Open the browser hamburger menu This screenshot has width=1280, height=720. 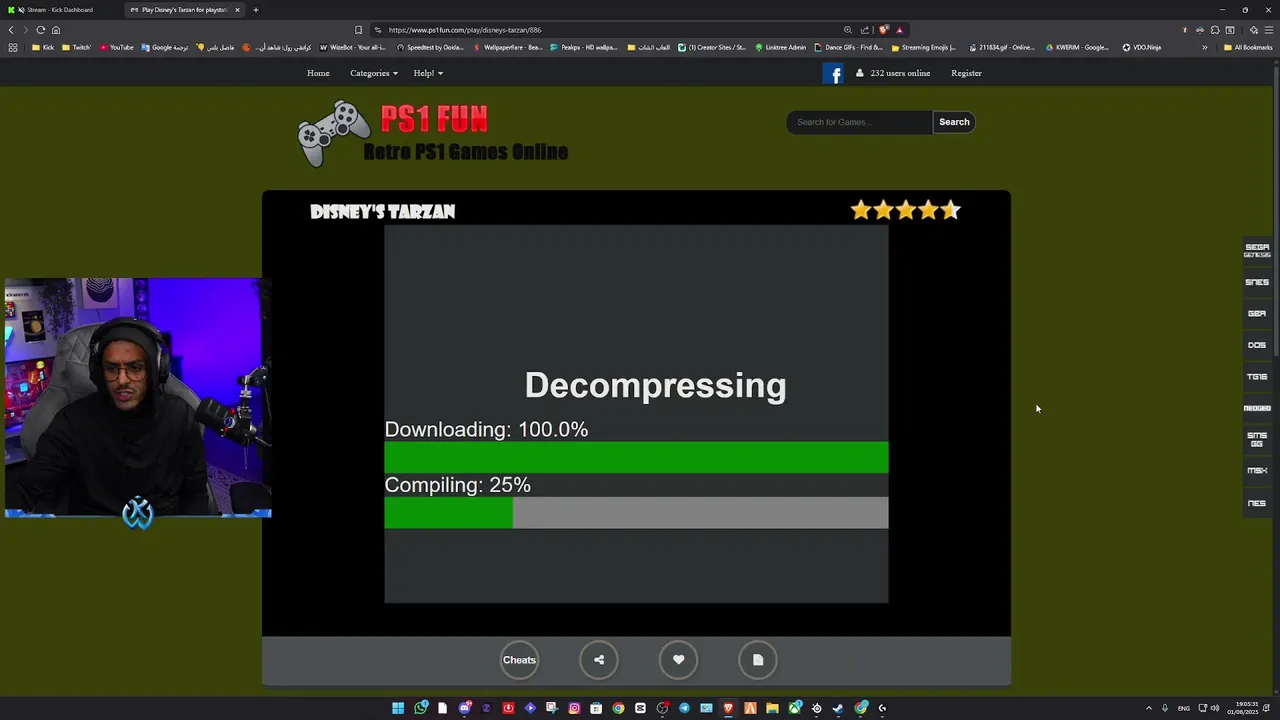(x=1268, y=30)
